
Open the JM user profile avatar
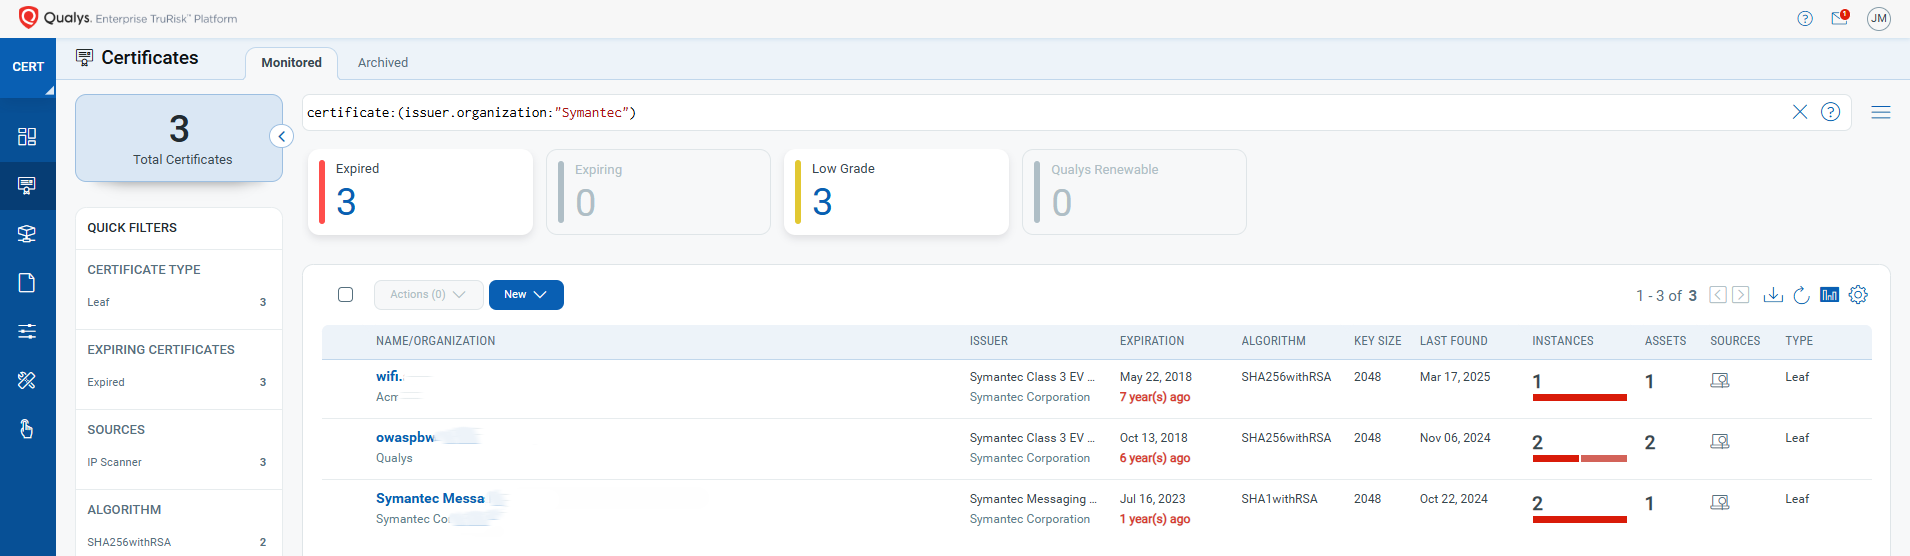click(x=1879, y=18)
